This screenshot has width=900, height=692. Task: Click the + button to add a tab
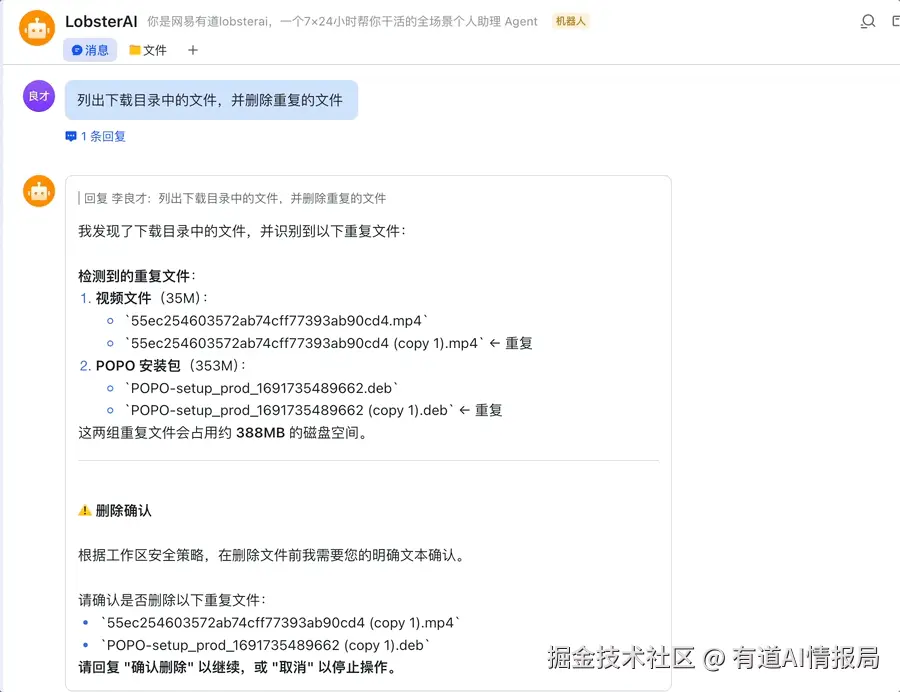coord(191,49)
